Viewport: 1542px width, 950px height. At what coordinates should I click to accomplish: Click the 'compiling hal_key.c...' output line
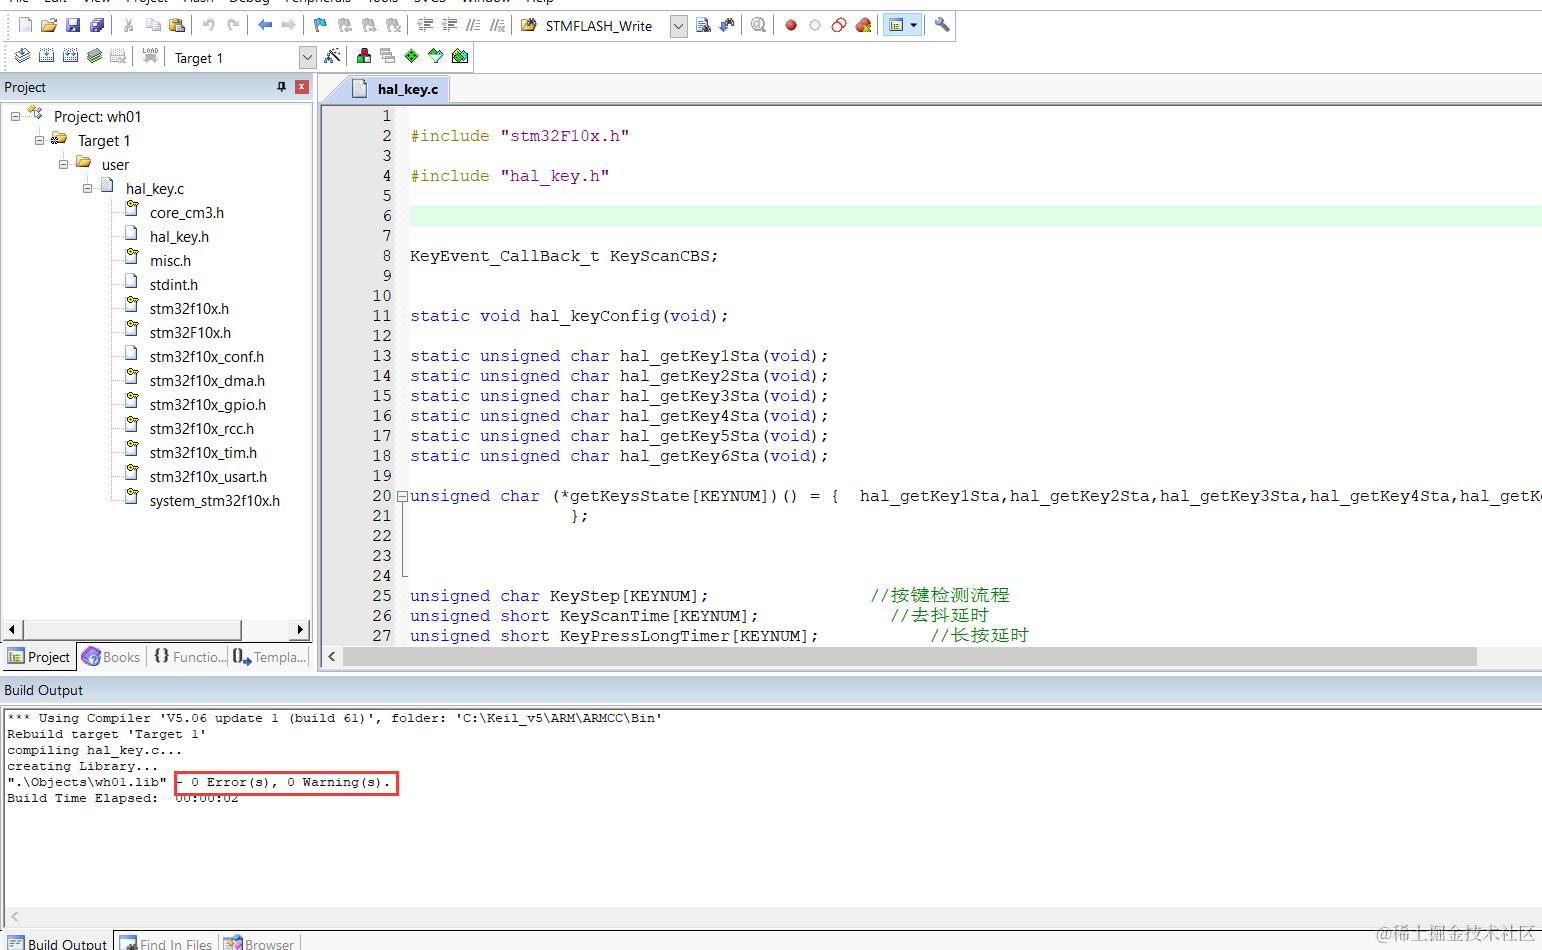click(95, 750)
